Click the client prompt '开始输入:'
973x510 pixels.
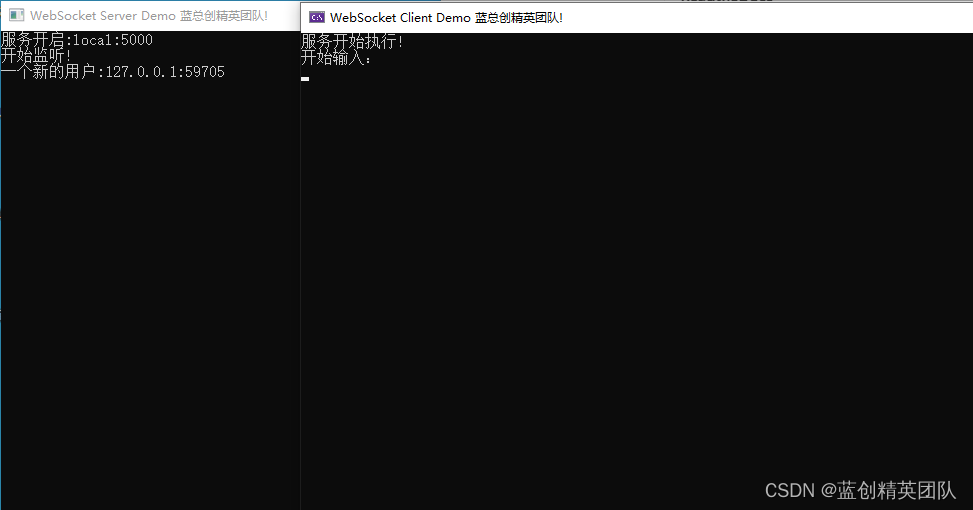[336, 58]
